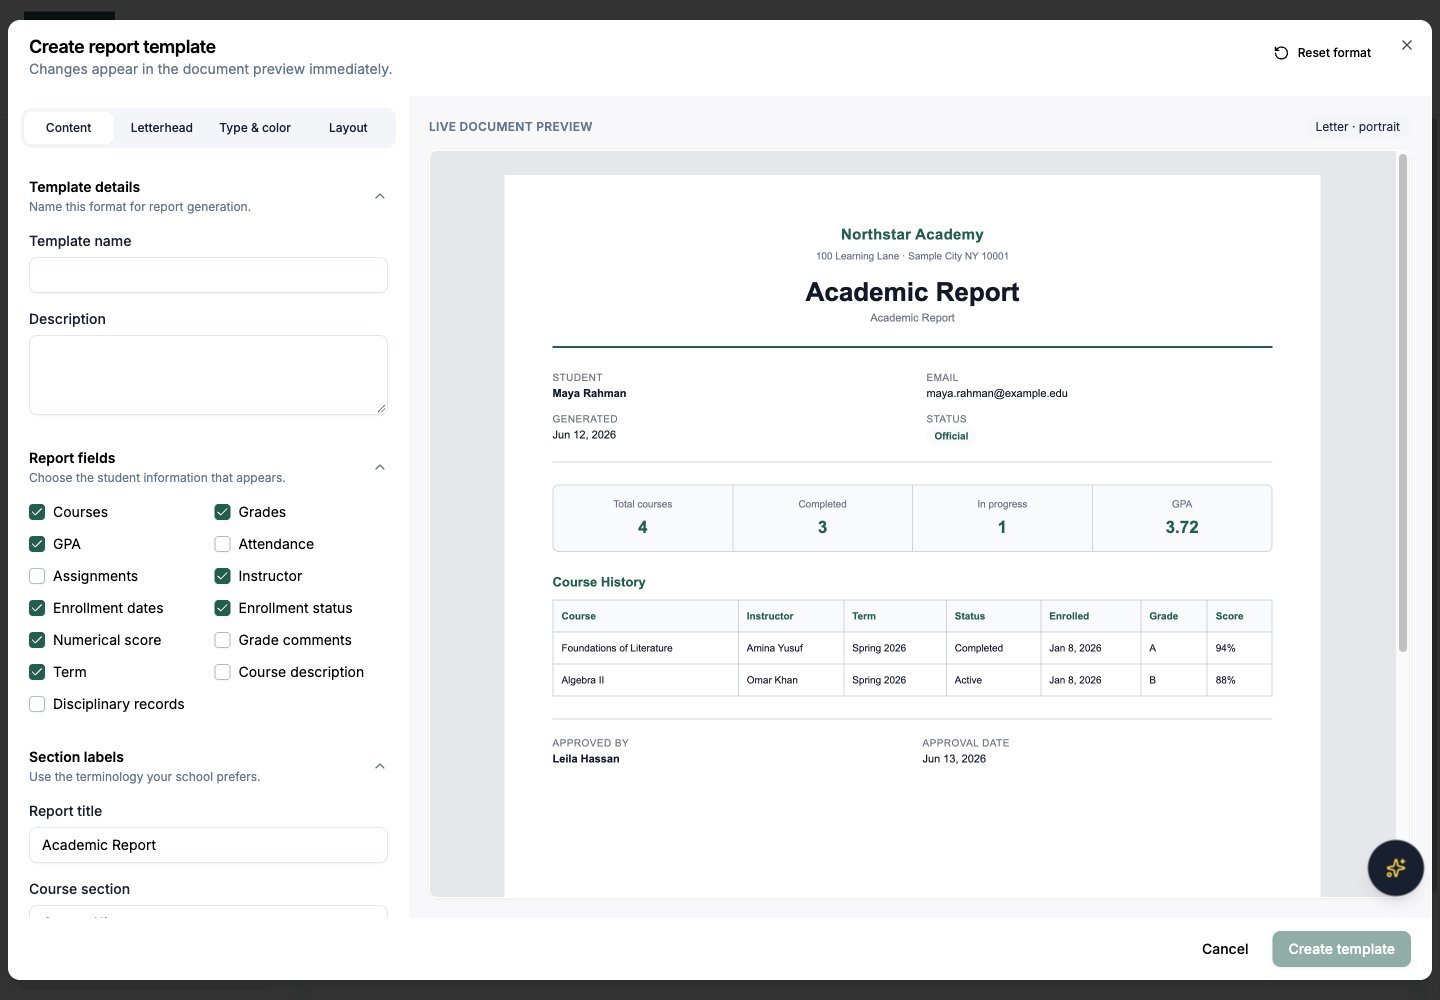
Task: Click the Reset format circular arrow icon
Action: [1281, 53]
